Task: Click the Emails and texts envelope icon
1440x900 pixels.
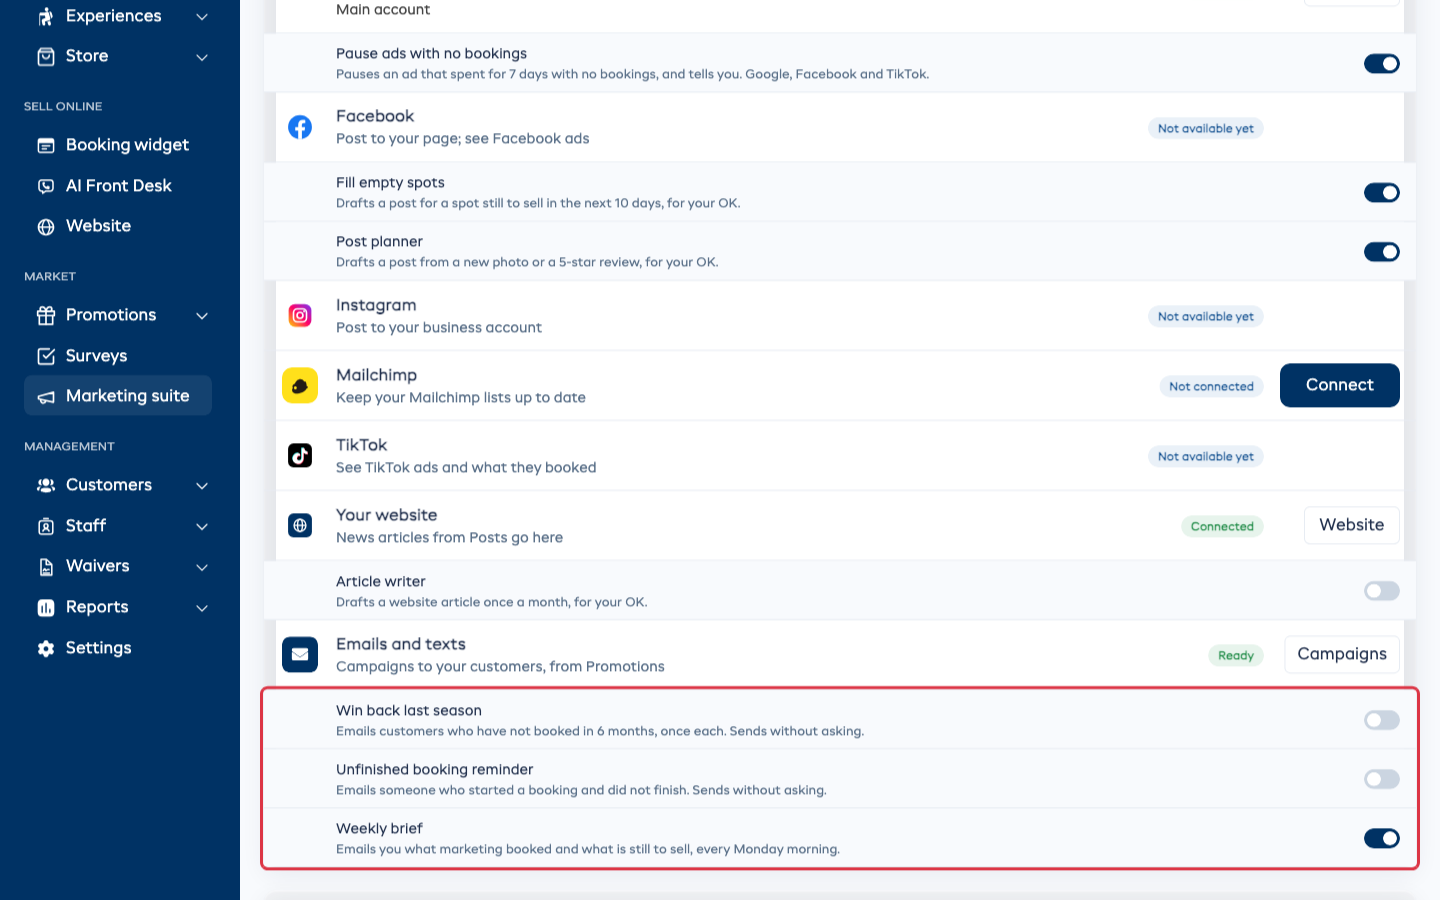Action: pos(300,655)
